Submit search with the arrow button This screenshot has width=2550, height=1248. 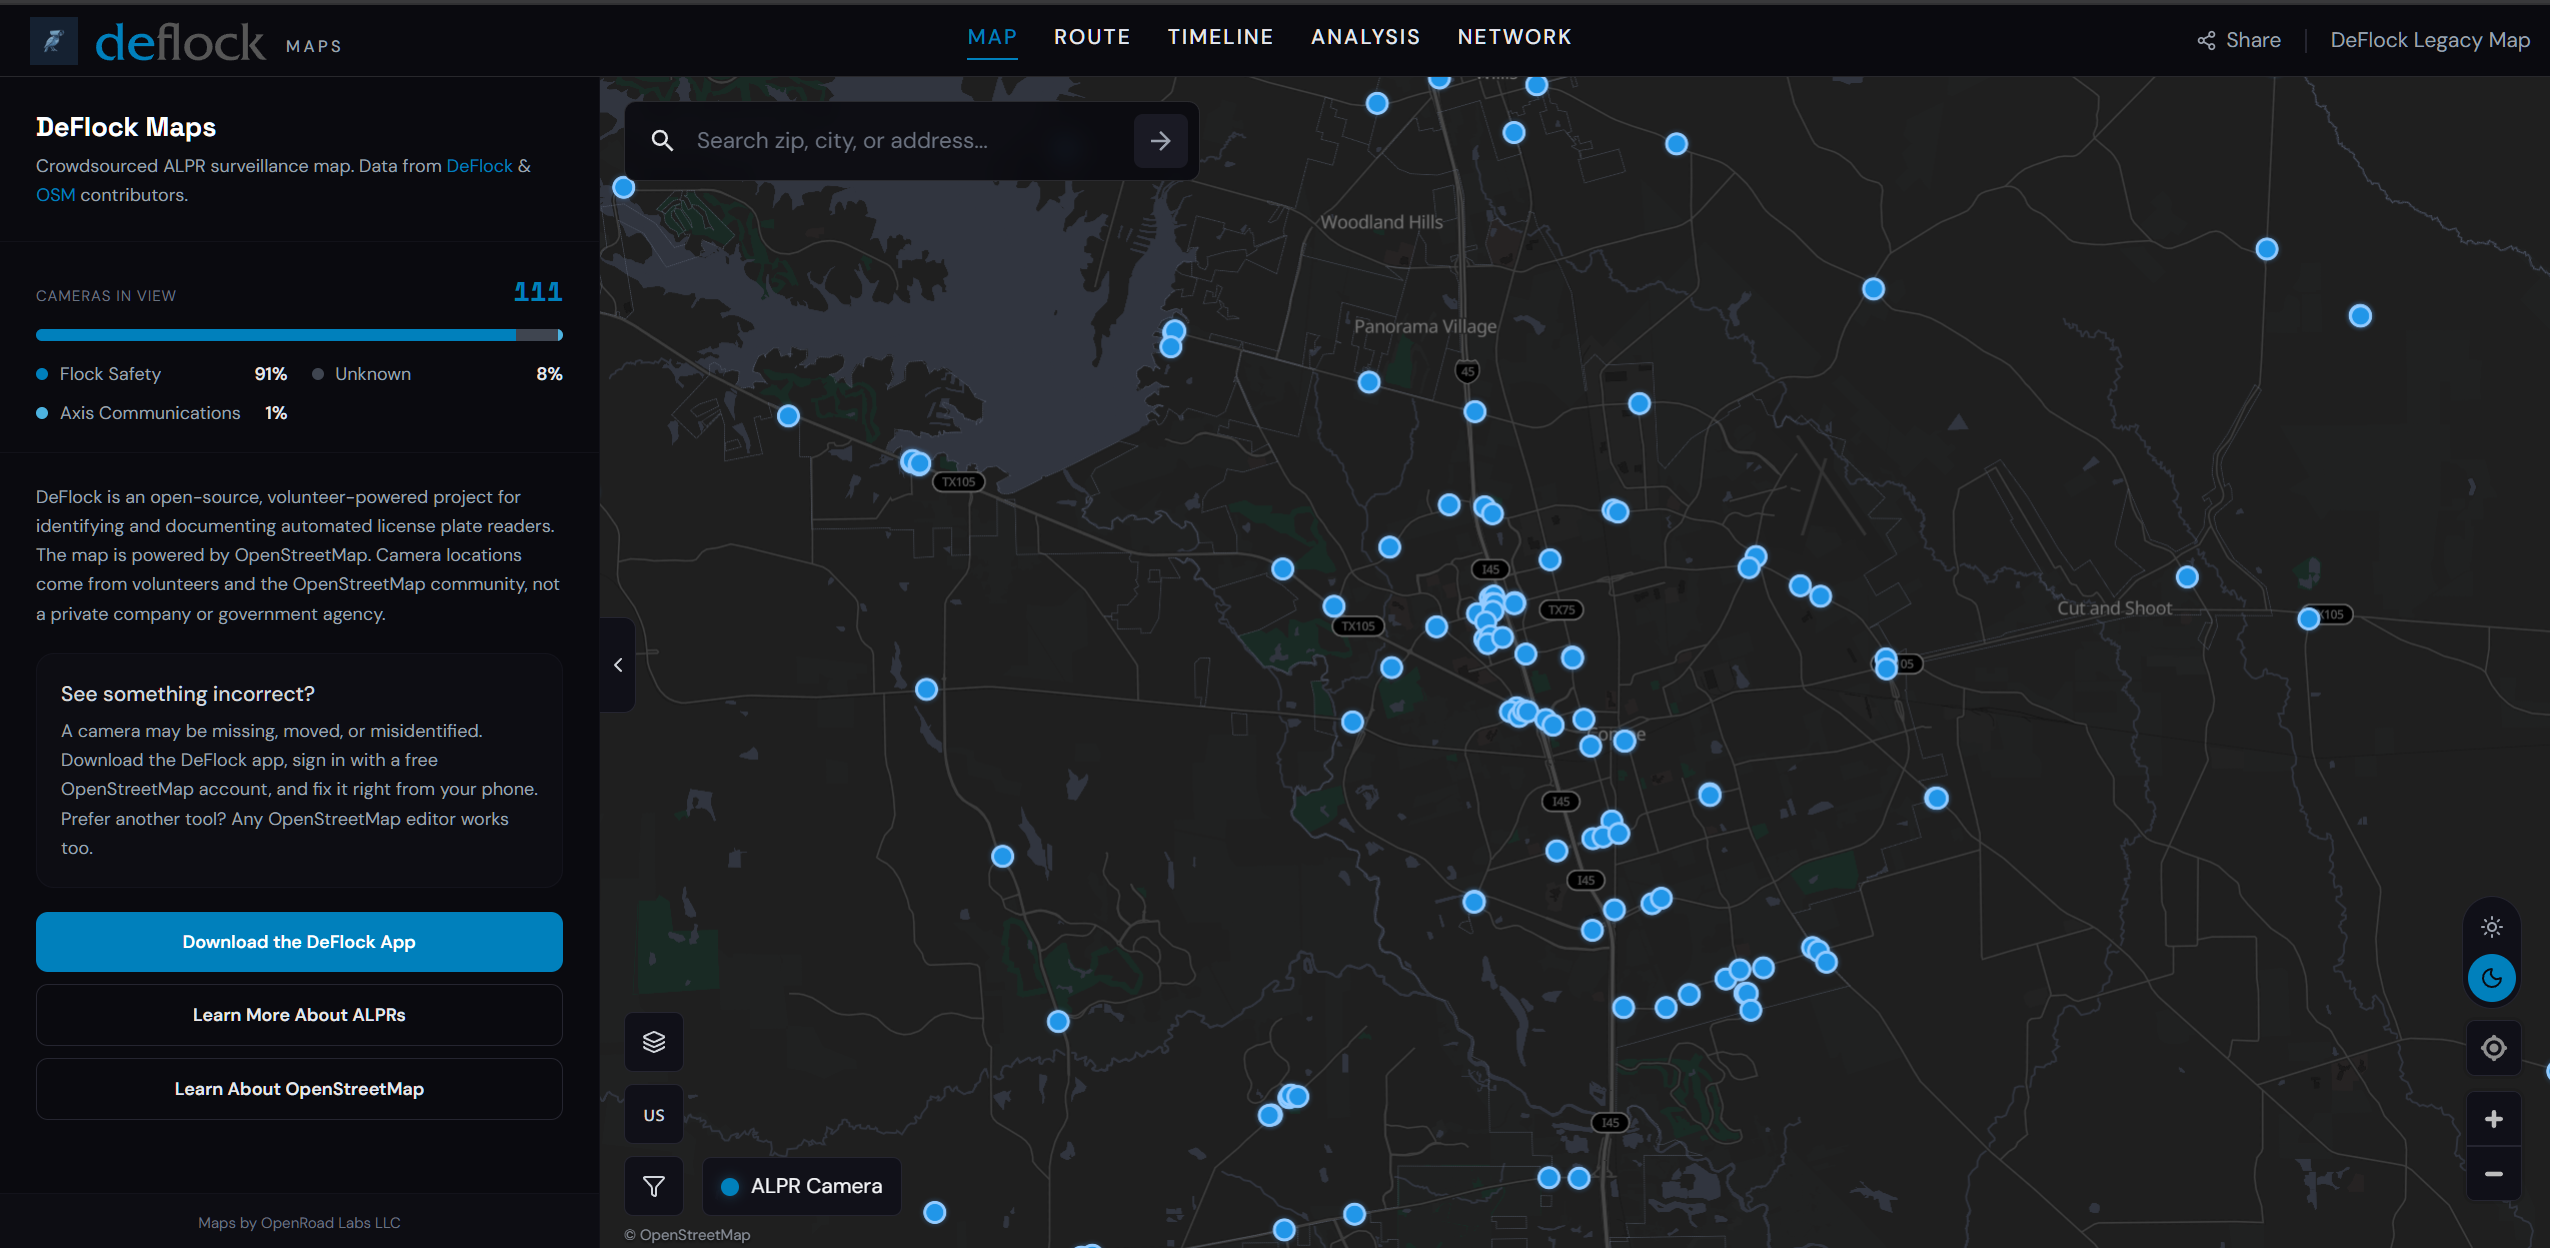click(x=1160, y=141)
